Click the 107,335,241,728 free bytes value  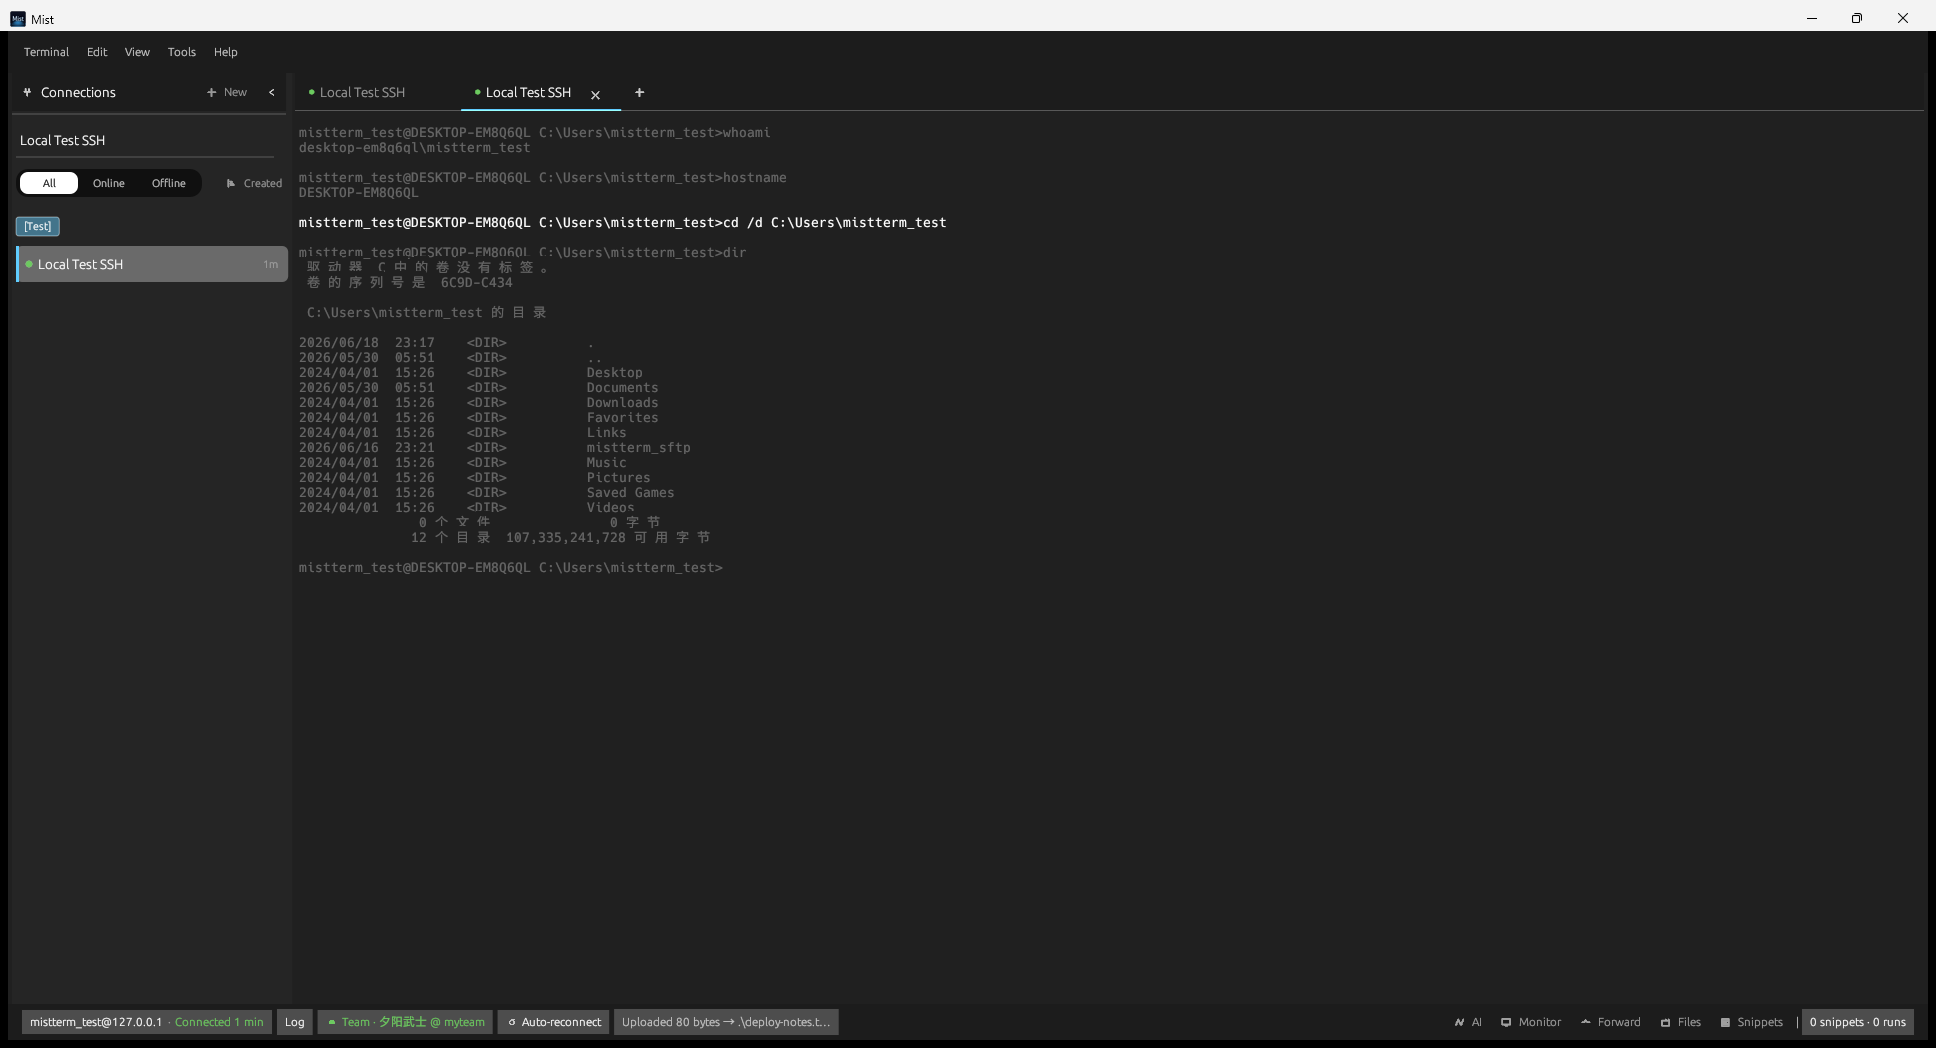tap(565, 538)
